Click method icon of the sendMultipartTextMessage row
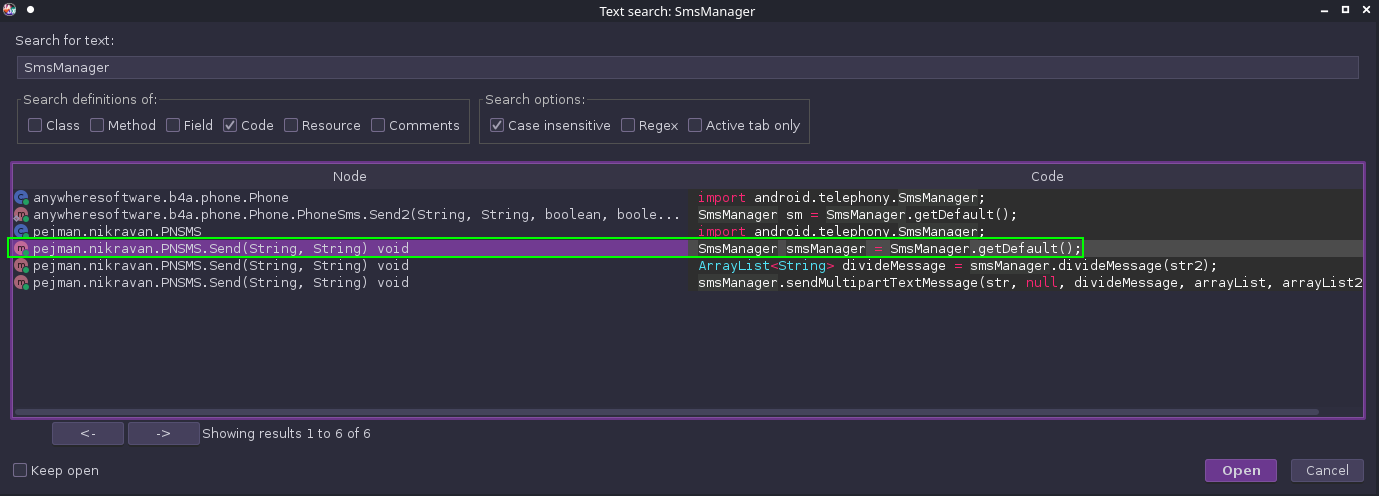1379x496 pixels. click(22, 283)
